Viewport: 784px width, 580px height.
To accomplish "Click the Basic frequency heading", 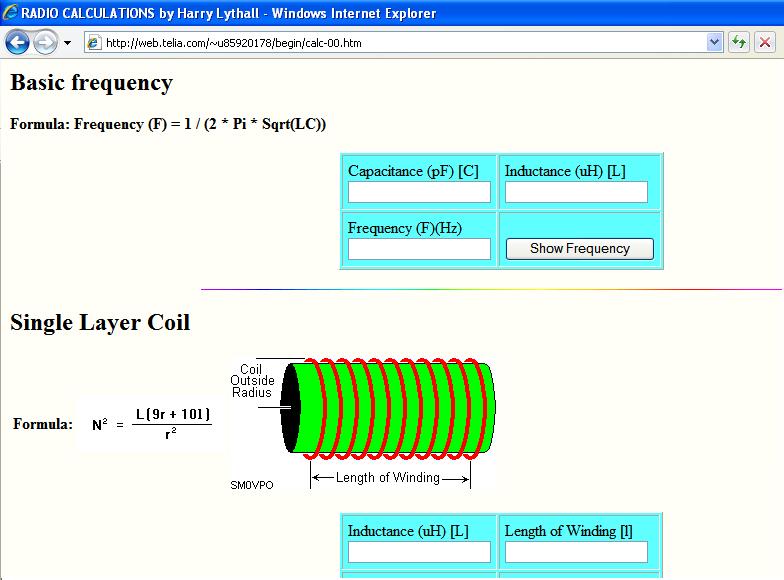I will [92, 83].
